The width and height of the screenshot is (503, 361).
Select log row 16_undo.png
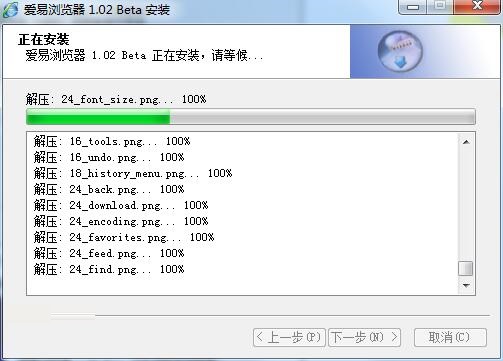(x=109, y=157)
